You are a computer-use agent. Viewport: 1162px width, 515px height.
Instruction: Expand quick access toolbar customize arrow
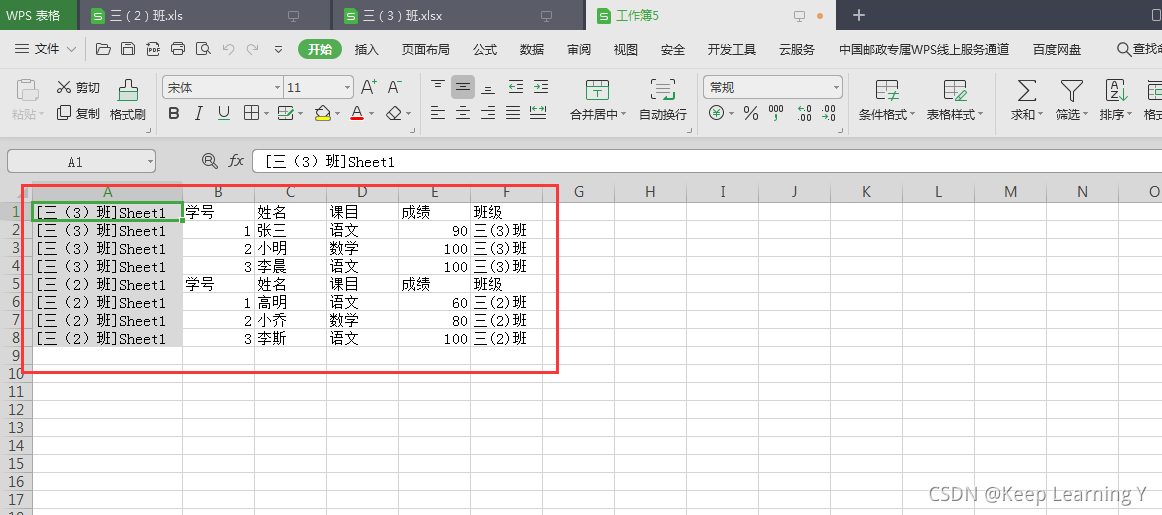pyautogui.click(x=279, y=50)
